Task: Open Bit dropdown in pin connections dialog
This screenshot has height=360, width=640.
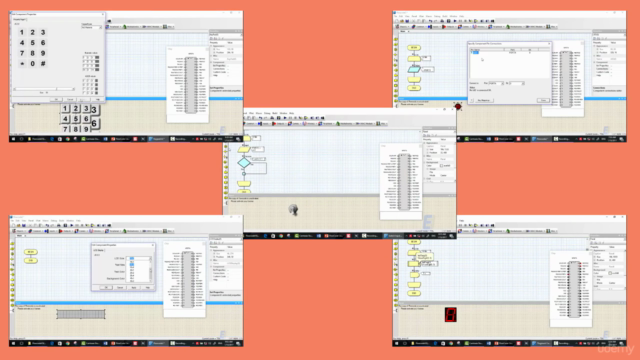Action: click(517, 83)
